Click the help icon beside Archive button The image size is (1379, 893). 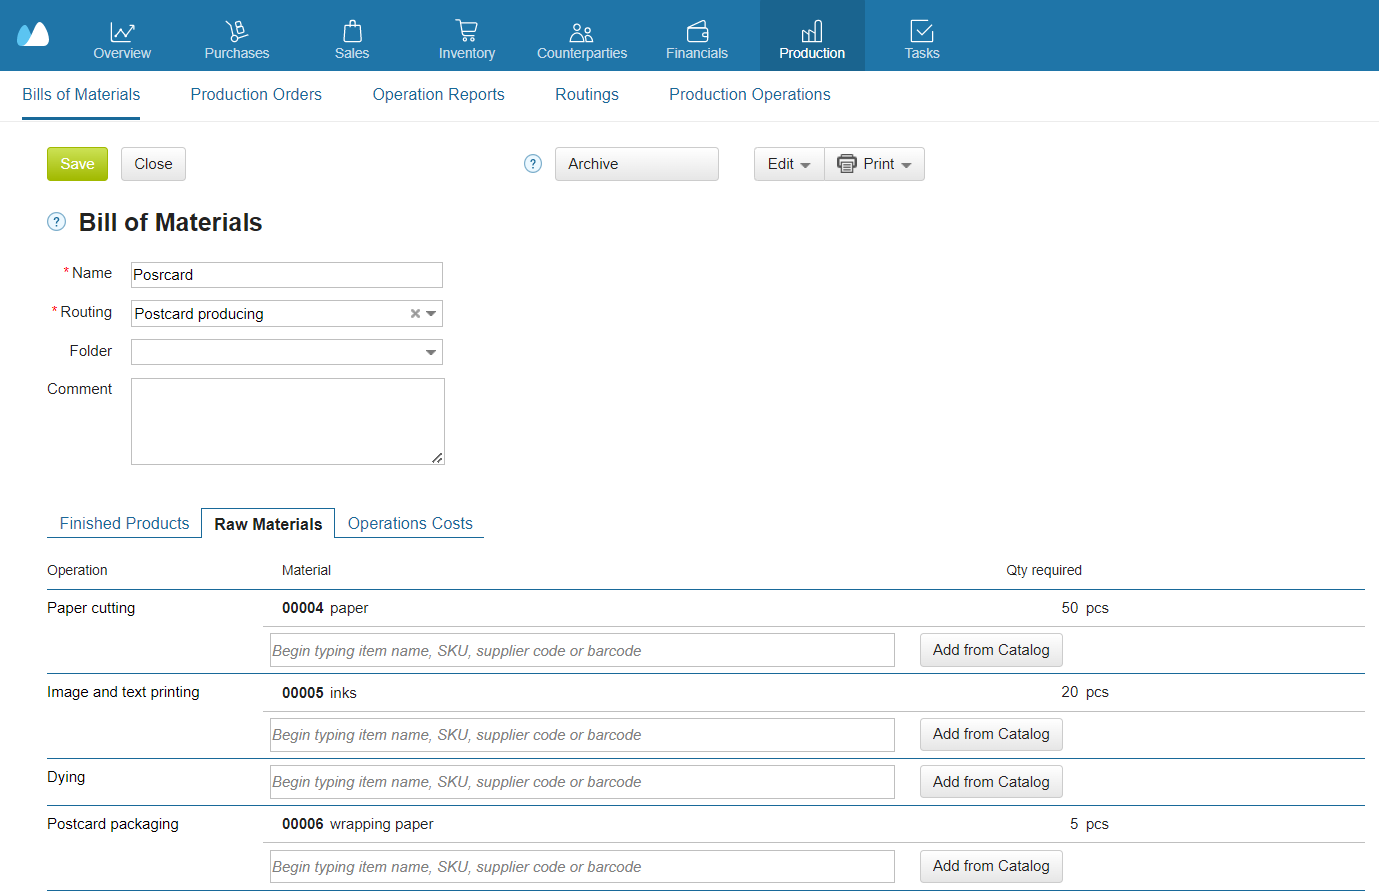point(533,164)
